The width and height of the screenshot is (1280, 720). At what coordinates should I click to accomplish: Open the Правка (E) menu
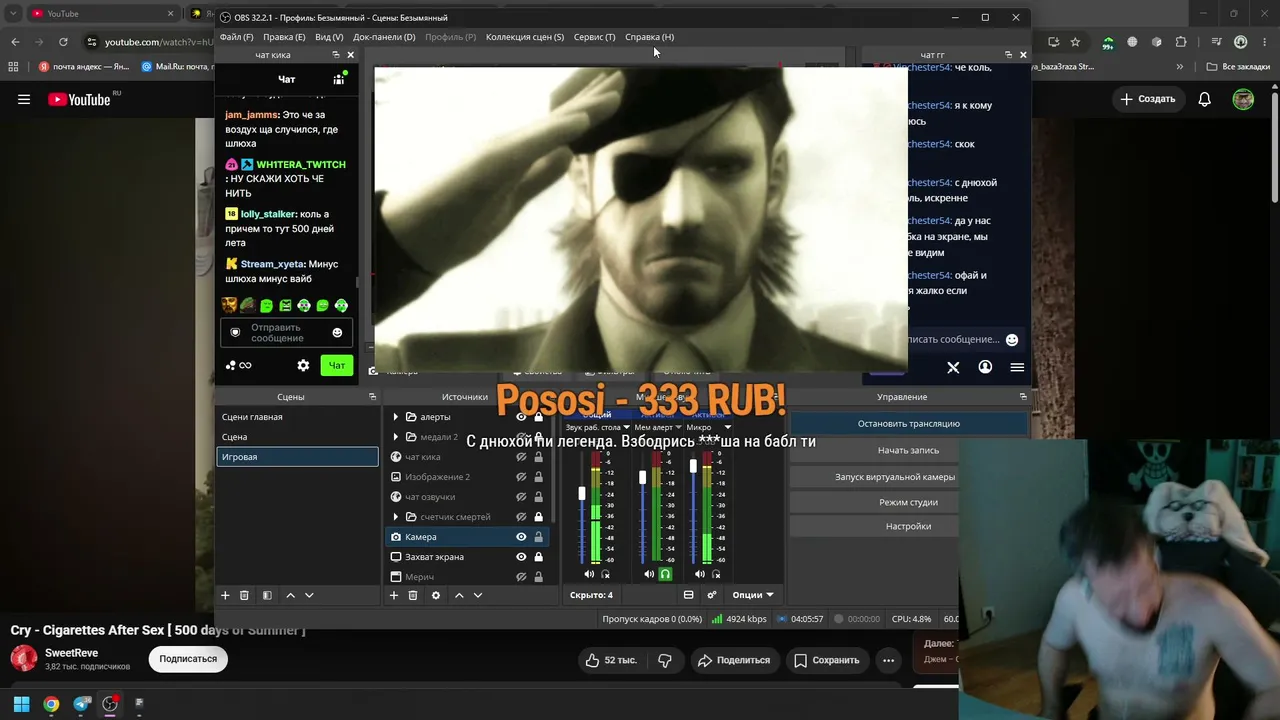pos(284,37)
